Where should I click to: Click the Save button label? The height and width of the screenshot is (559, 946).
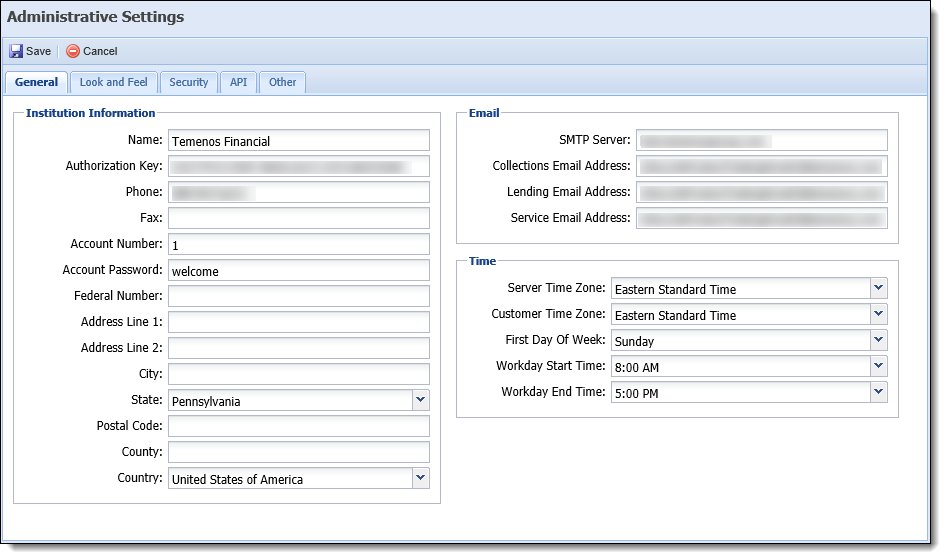coord(38,51)
